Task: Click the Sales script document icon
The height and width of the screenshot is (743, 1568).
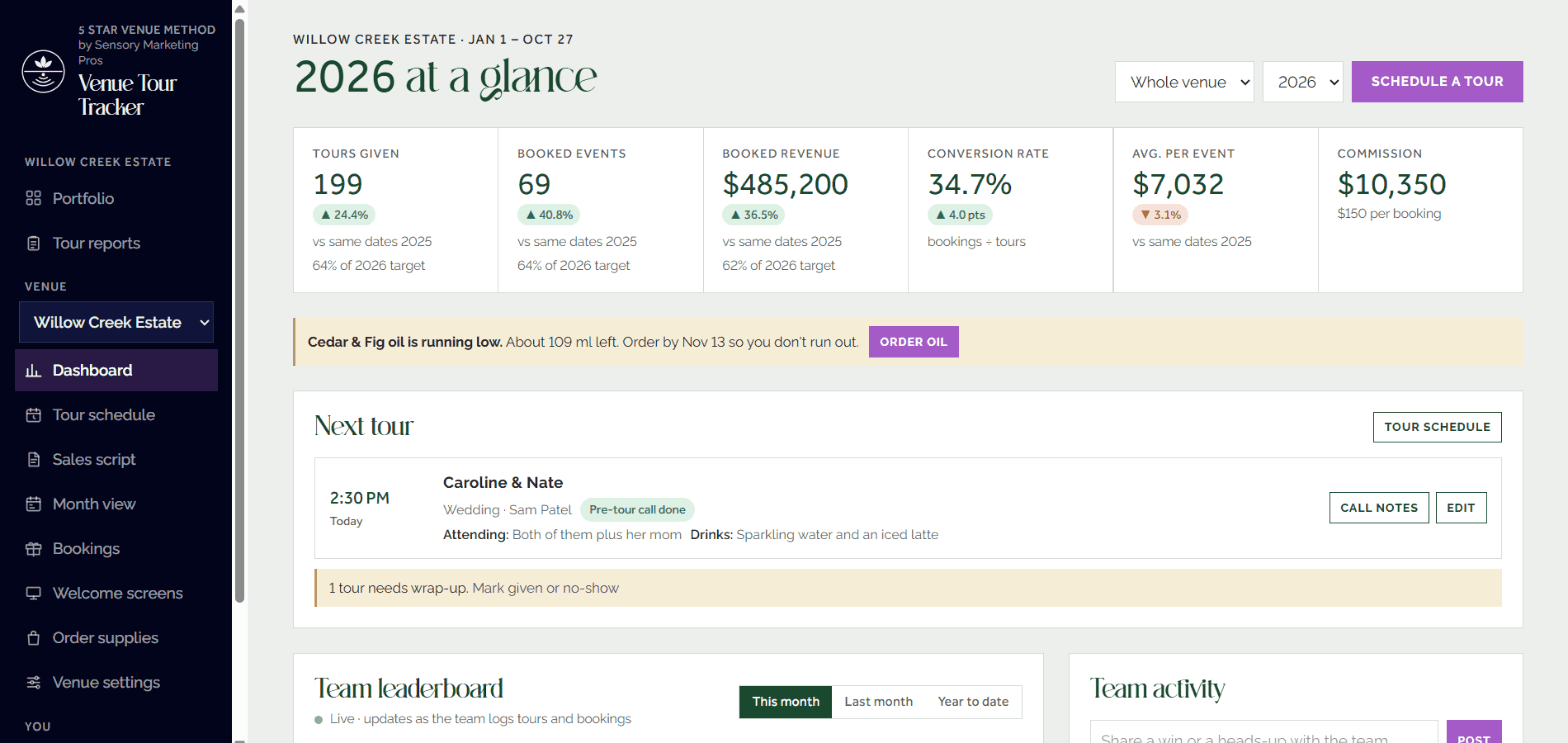Action: click(33, 459)
